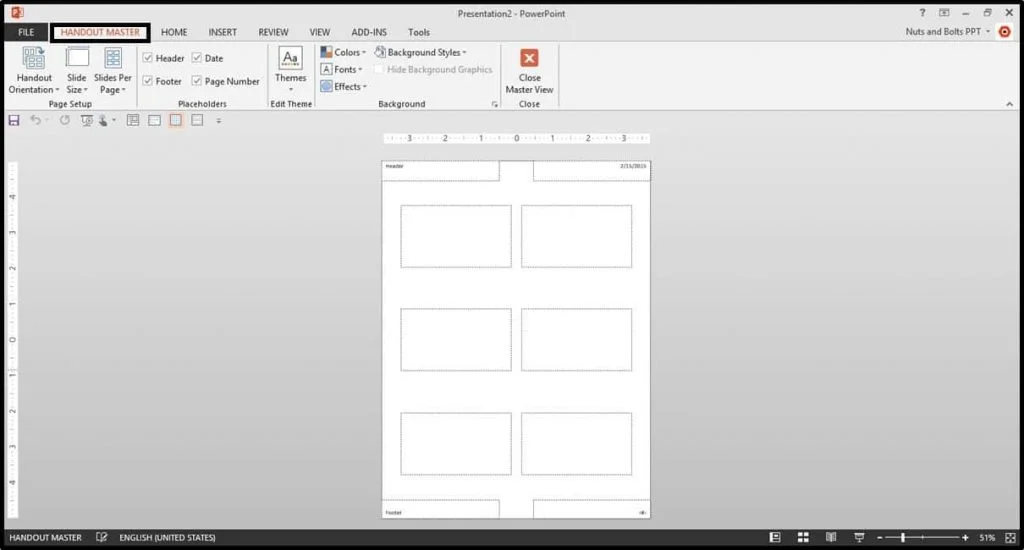
Task: Open the Effects dropdown
Action: [344, 86]
